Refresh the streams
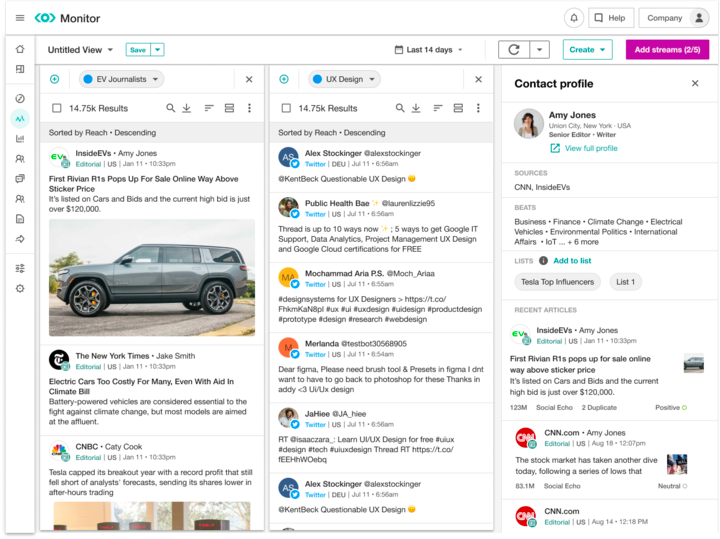The width and height of the screenshot is (720, 539). point(514,50)
